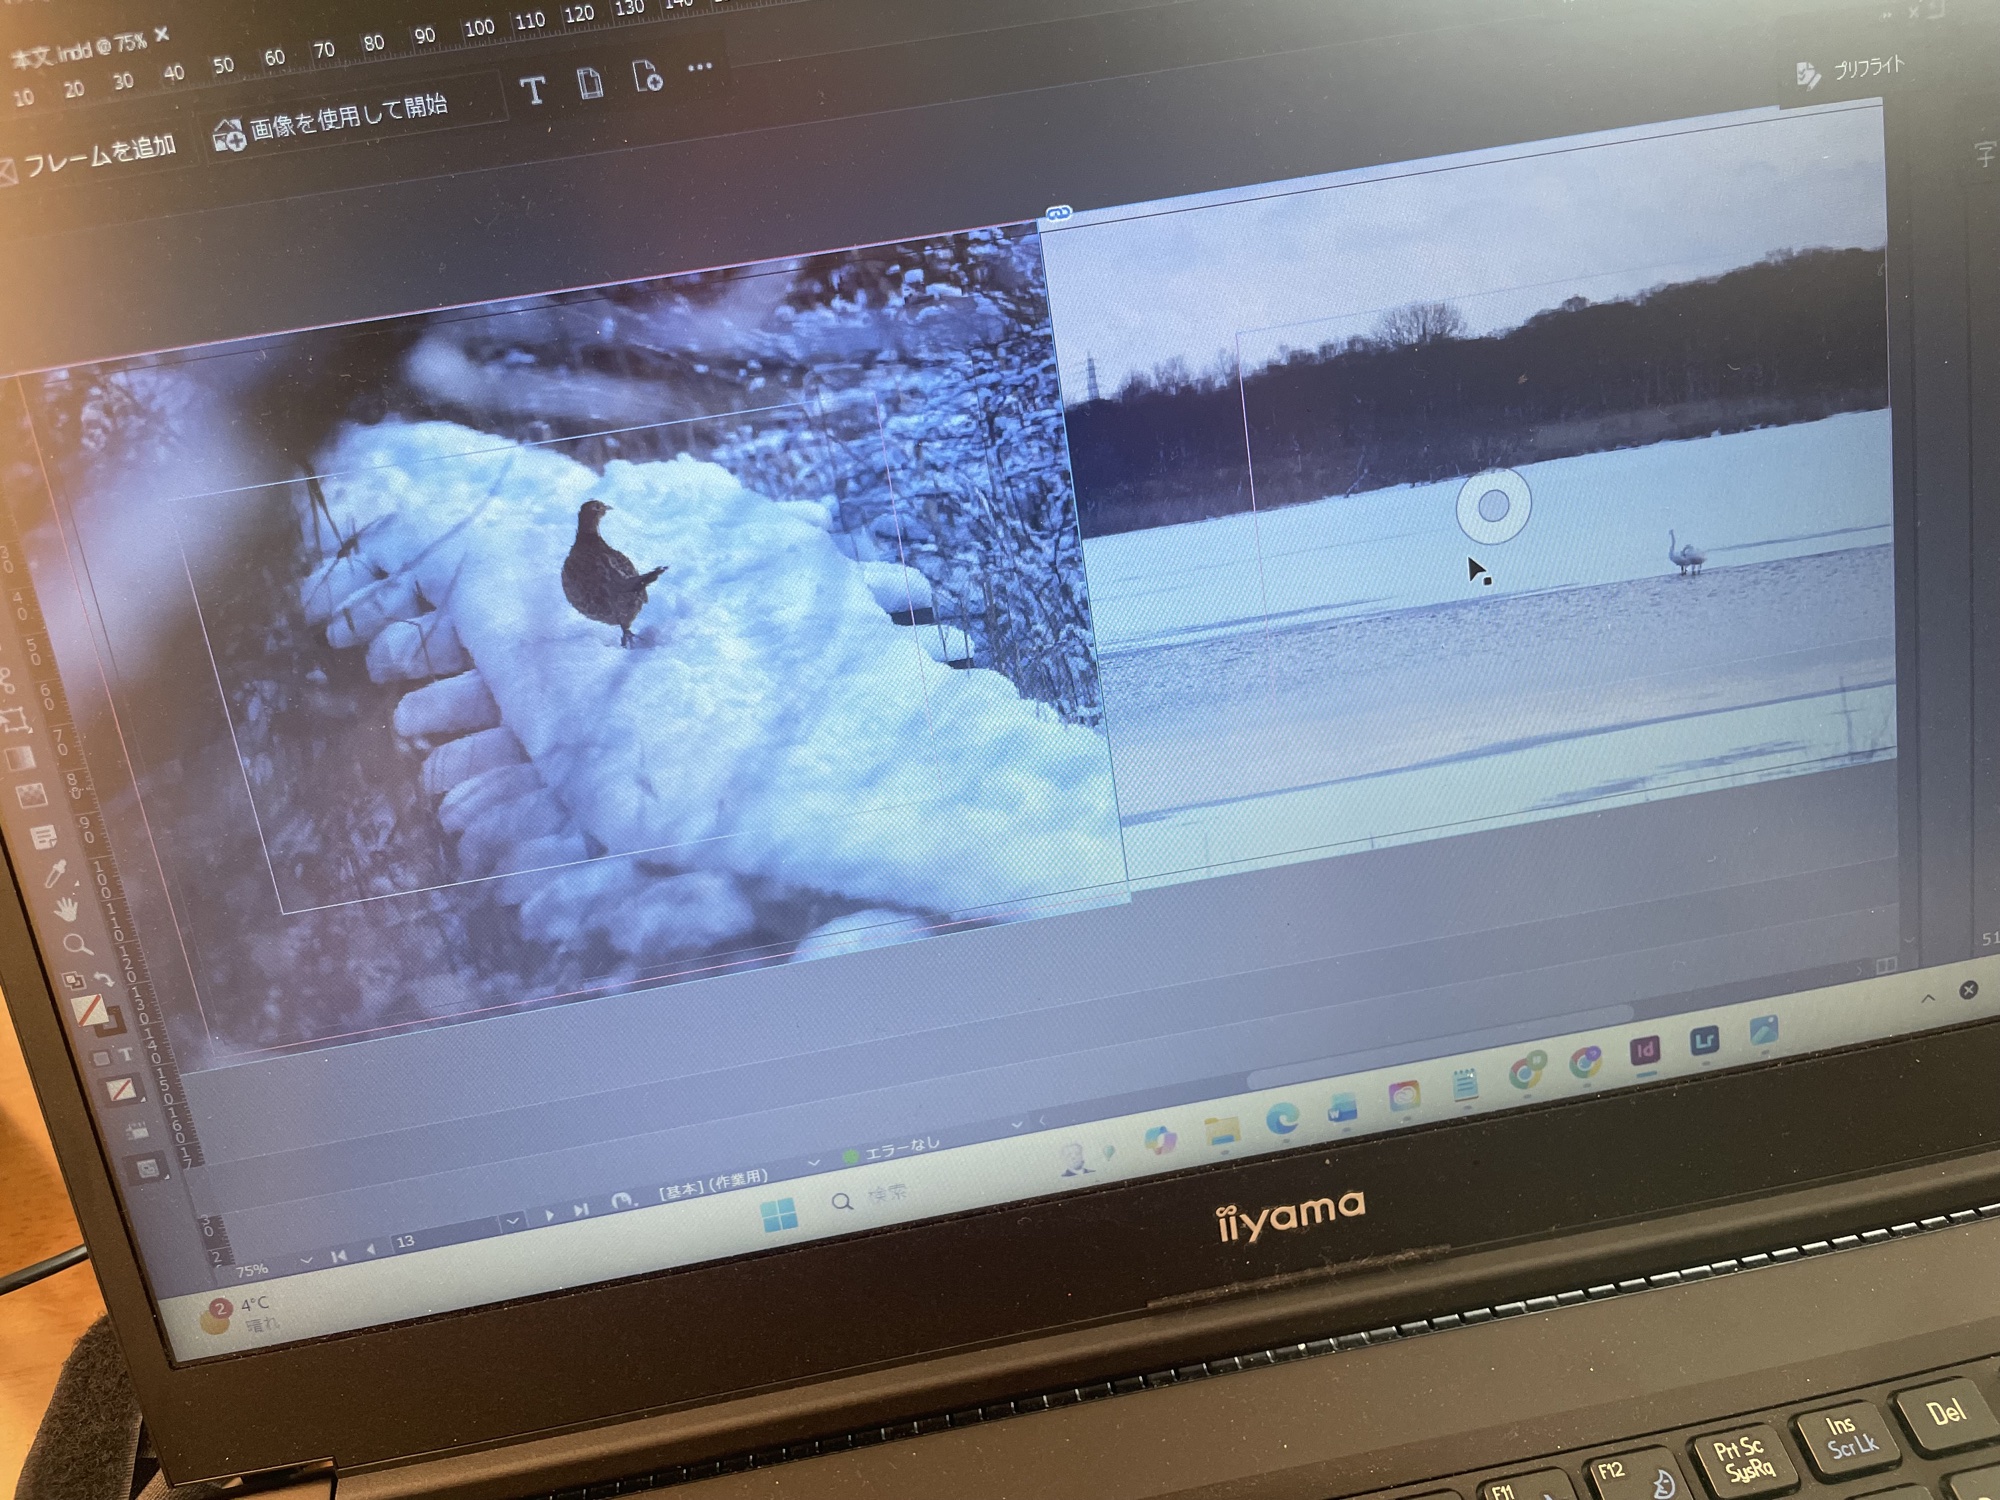
Task: Select the Gradient Swatch tool
Action: 20,759
